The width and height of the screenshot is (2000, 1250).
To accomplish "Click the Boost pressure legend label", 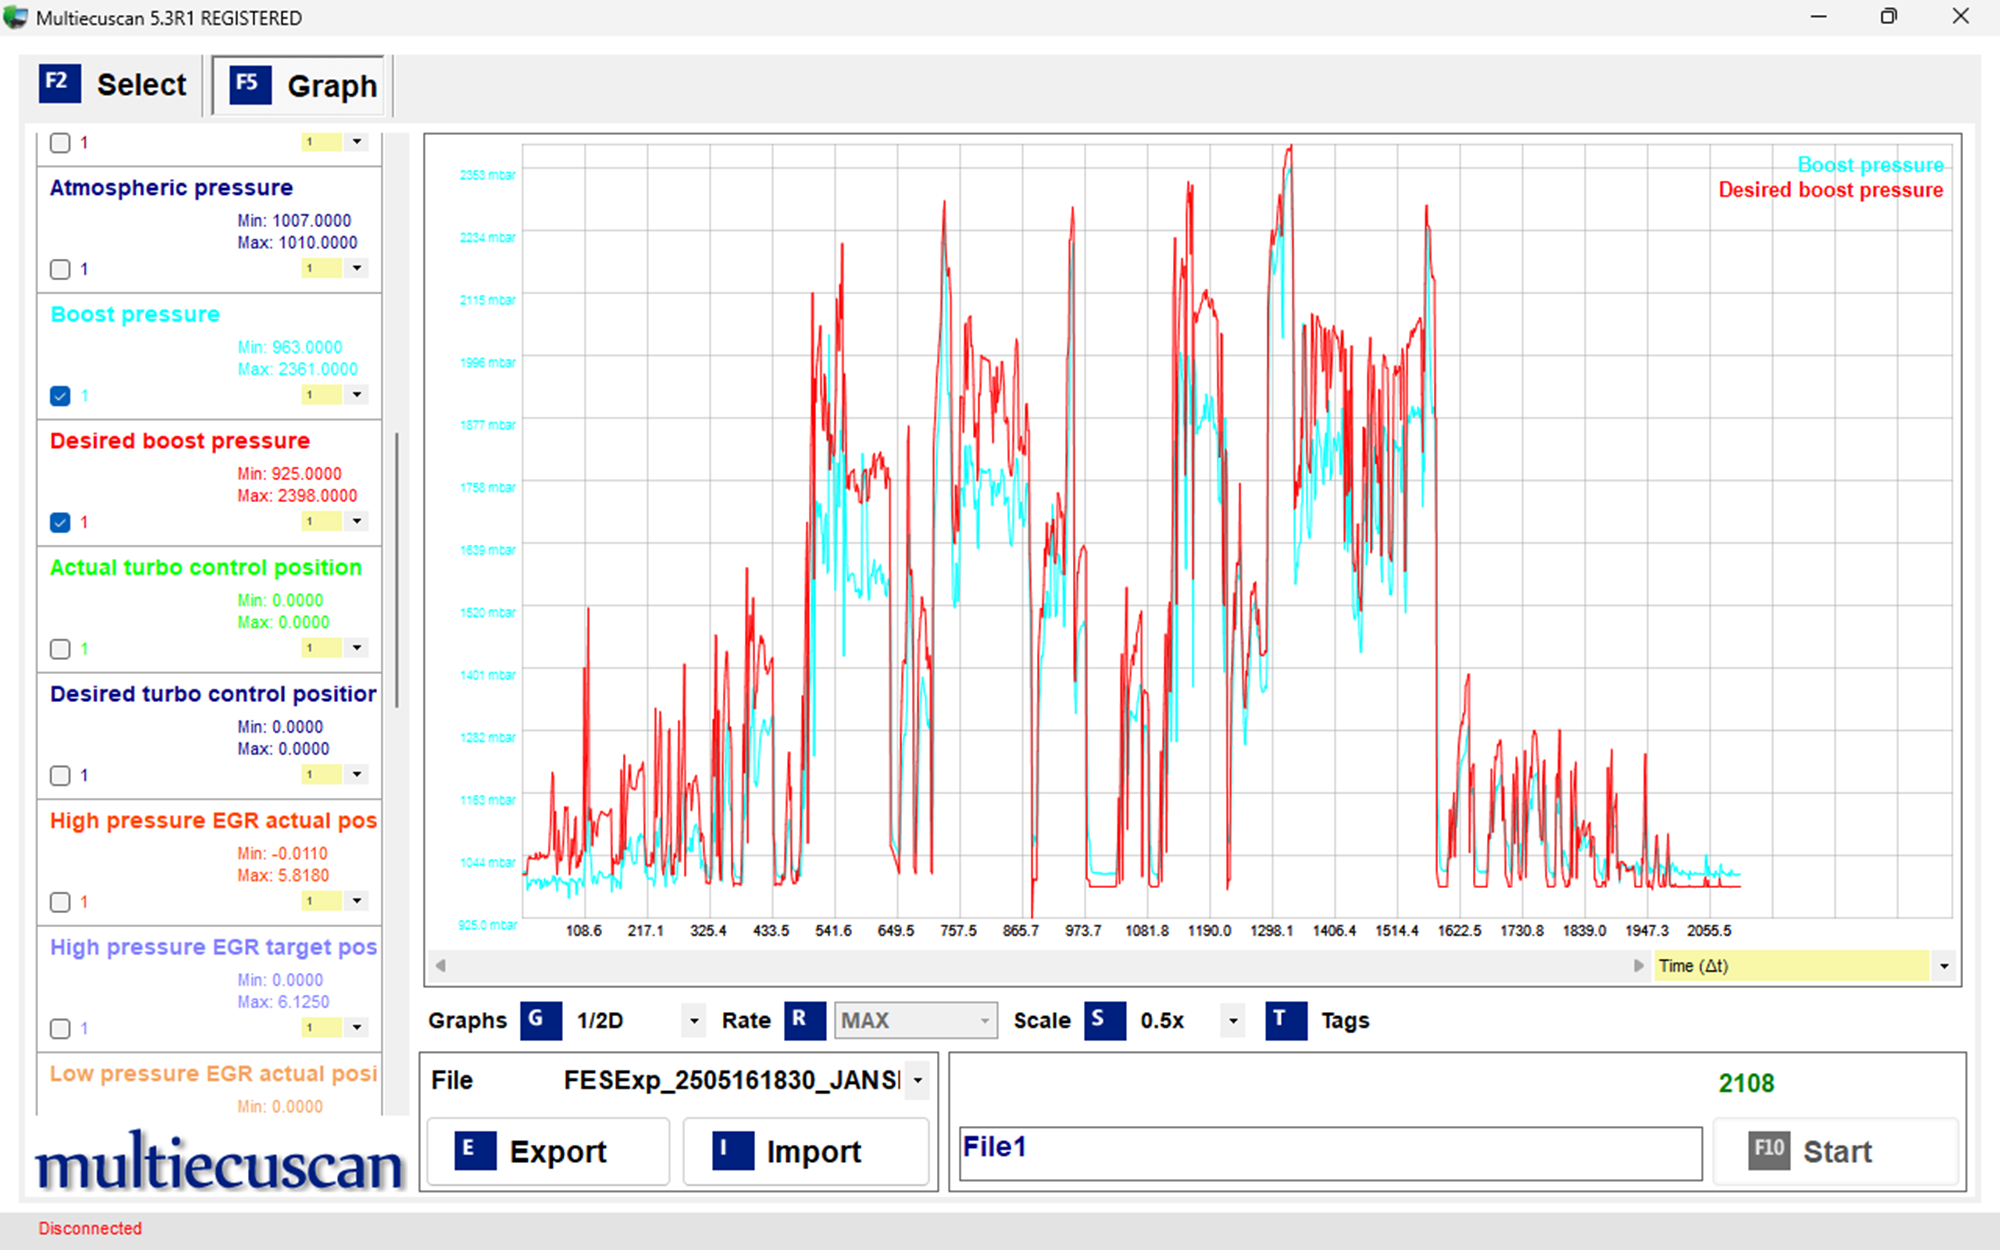I will point(1870,165).
